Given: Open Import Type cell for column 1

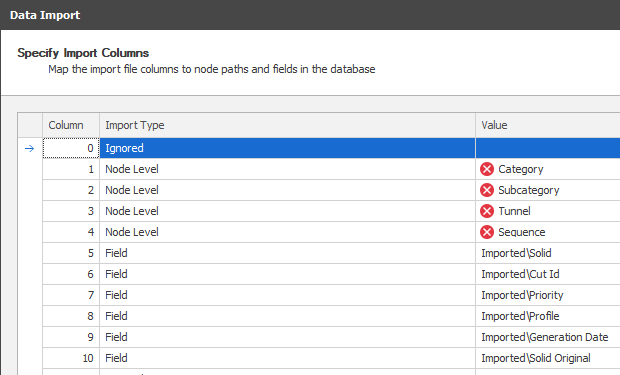Looking at the screenshot, I should coord(287,169).
